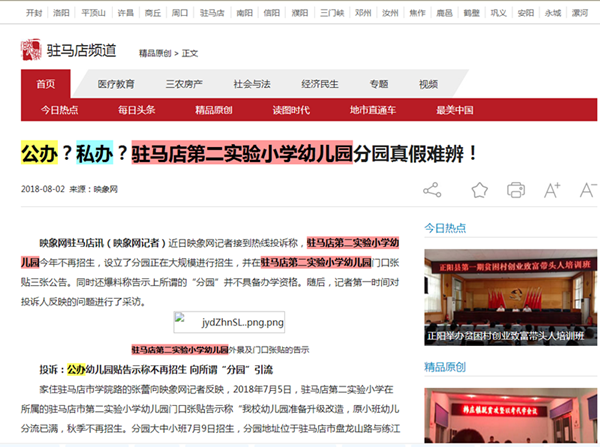
Task: Go to the 邓州 city link
Action: 363,13
